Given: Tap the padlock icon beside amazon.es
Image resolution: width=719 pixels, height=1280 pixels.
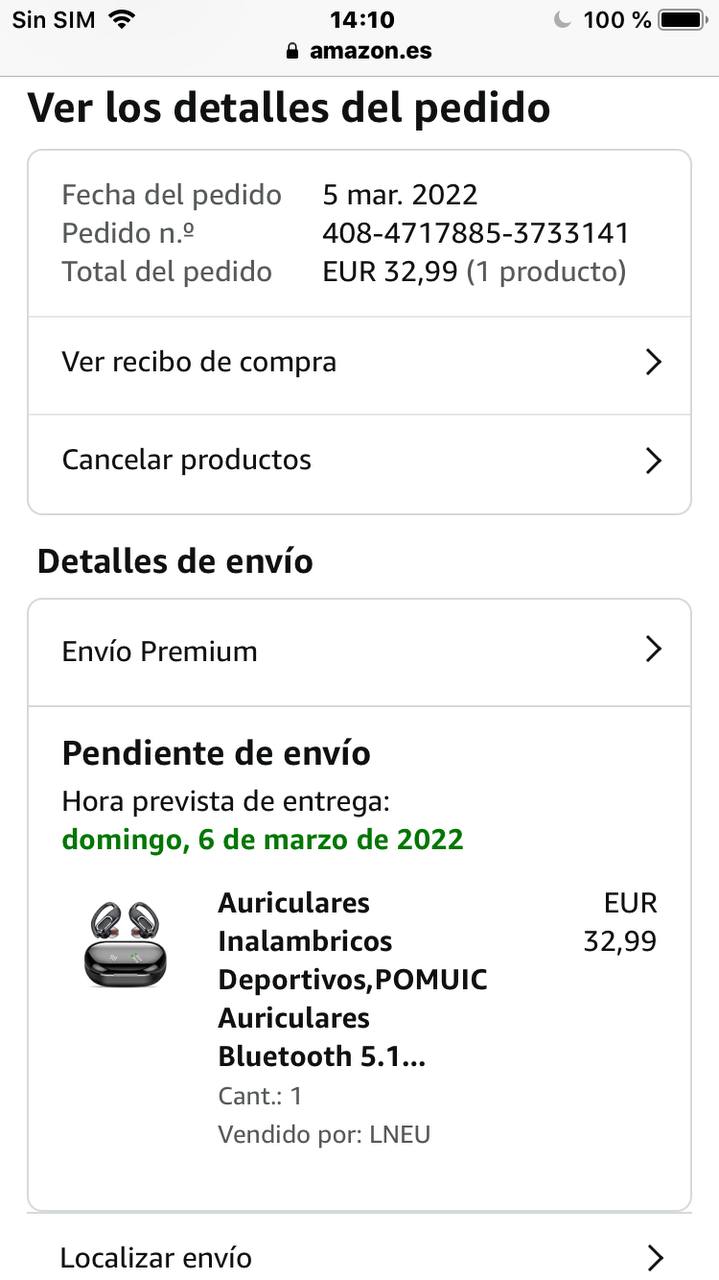Looking at the screenshot, I should pyautogui.click(x=292, y=51).
